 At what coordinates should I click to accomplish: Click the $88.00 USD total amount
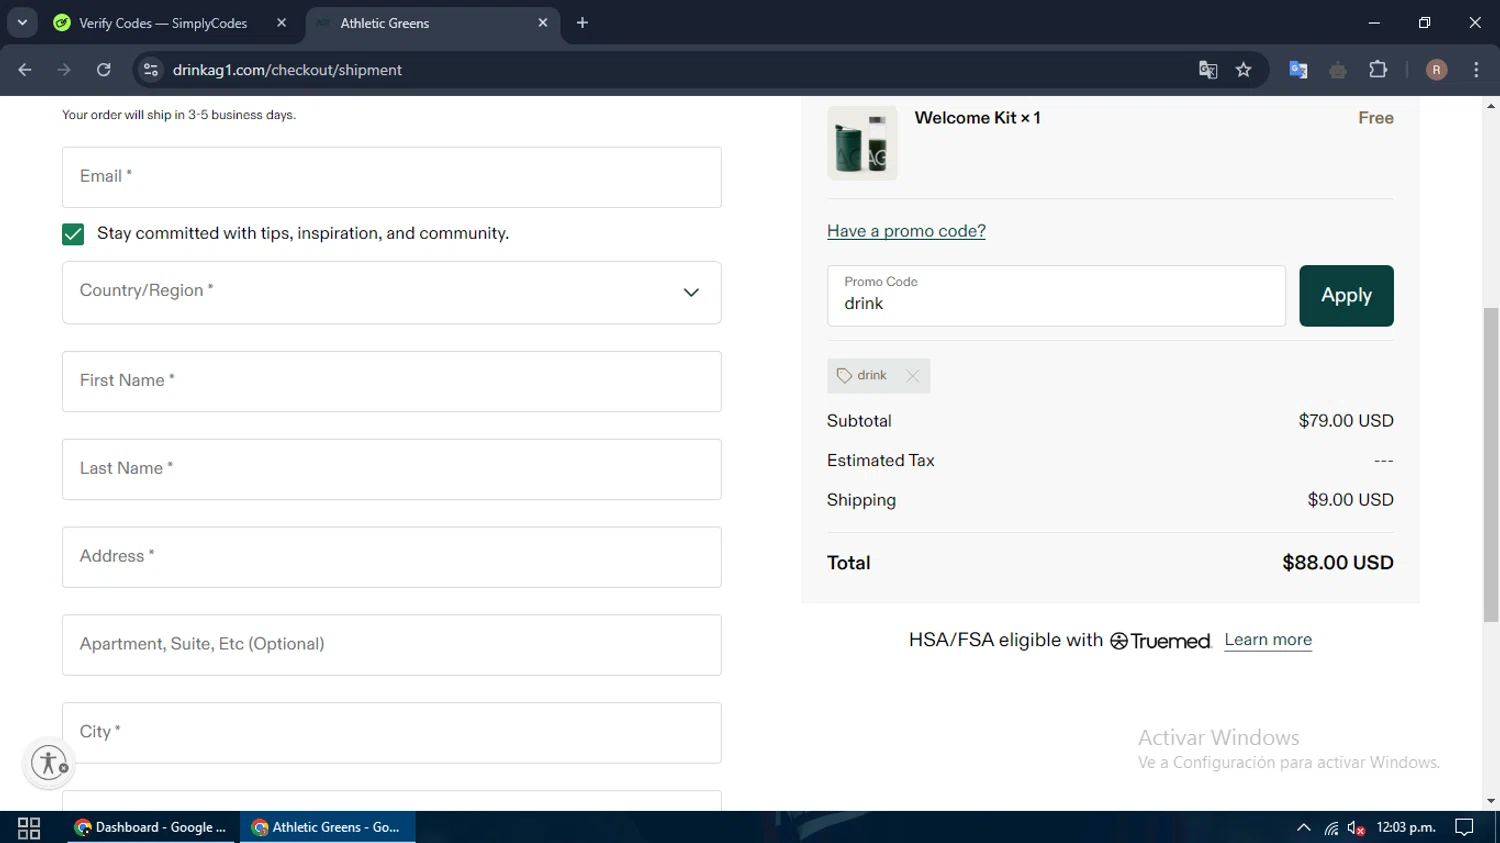point(1338,563)
